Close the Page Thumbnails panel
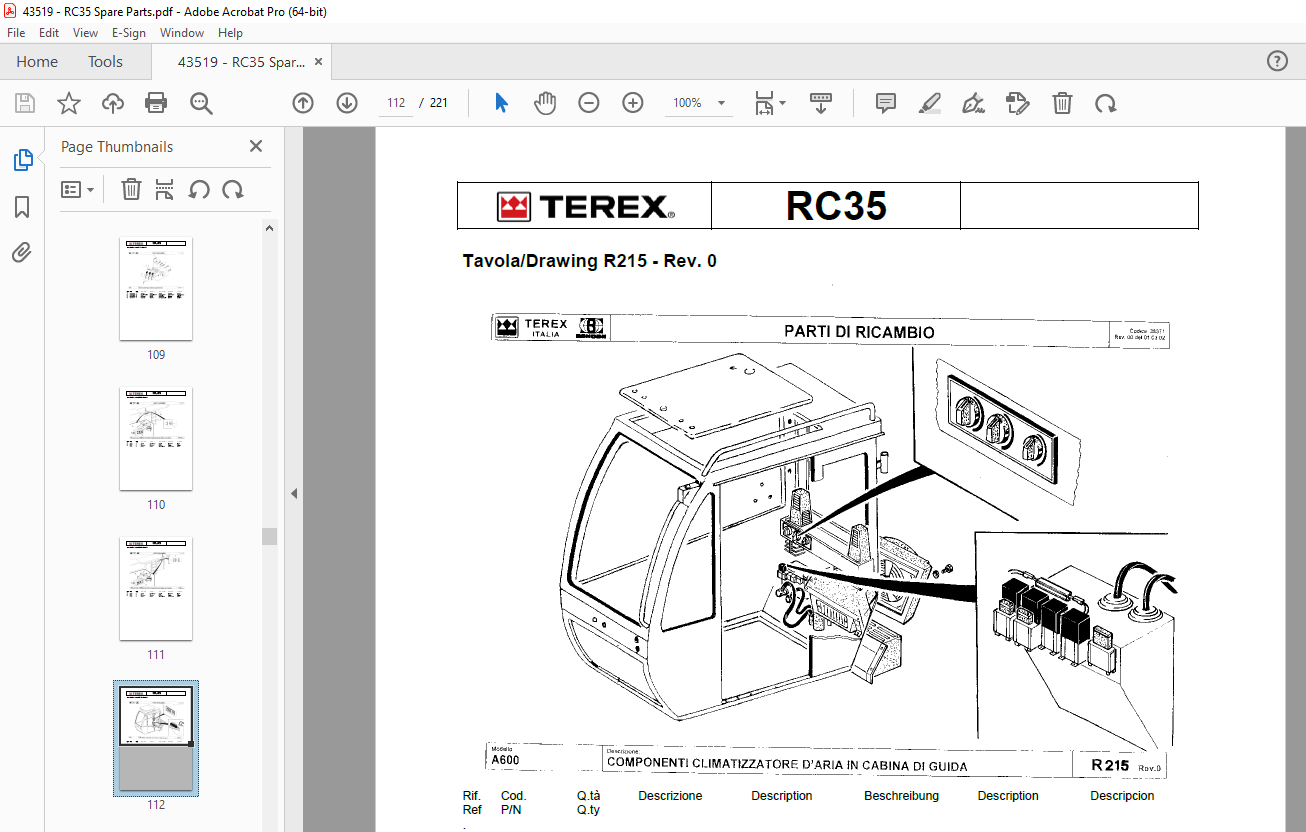 coord(256,146)
